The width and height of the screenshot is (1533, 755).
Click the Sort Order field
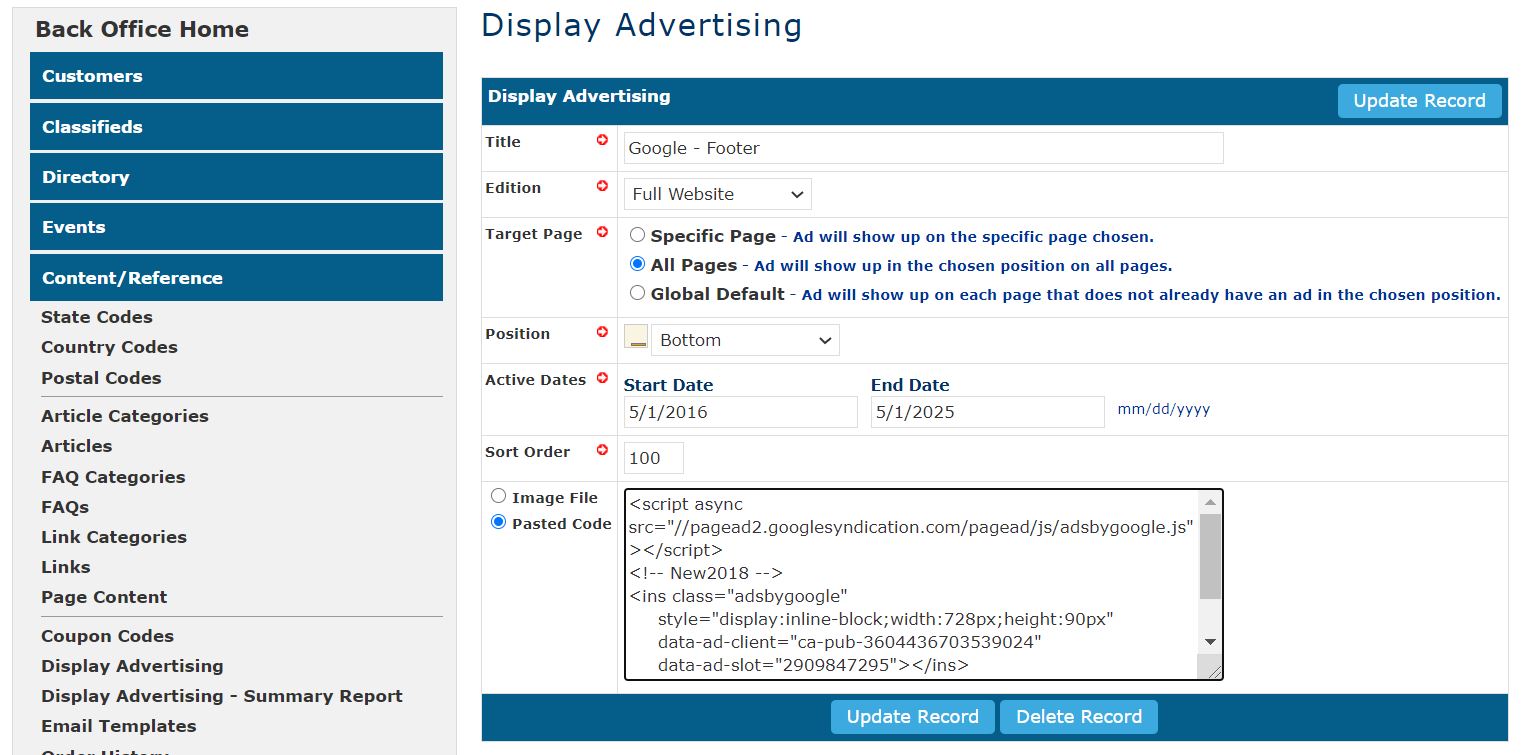(x=654, y=458)
